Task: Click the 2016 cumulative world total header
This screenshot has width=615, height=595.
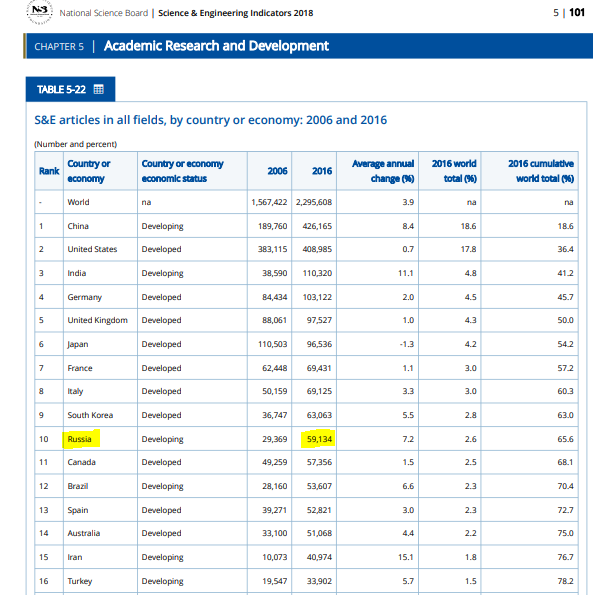Action: tap(541, 171)
